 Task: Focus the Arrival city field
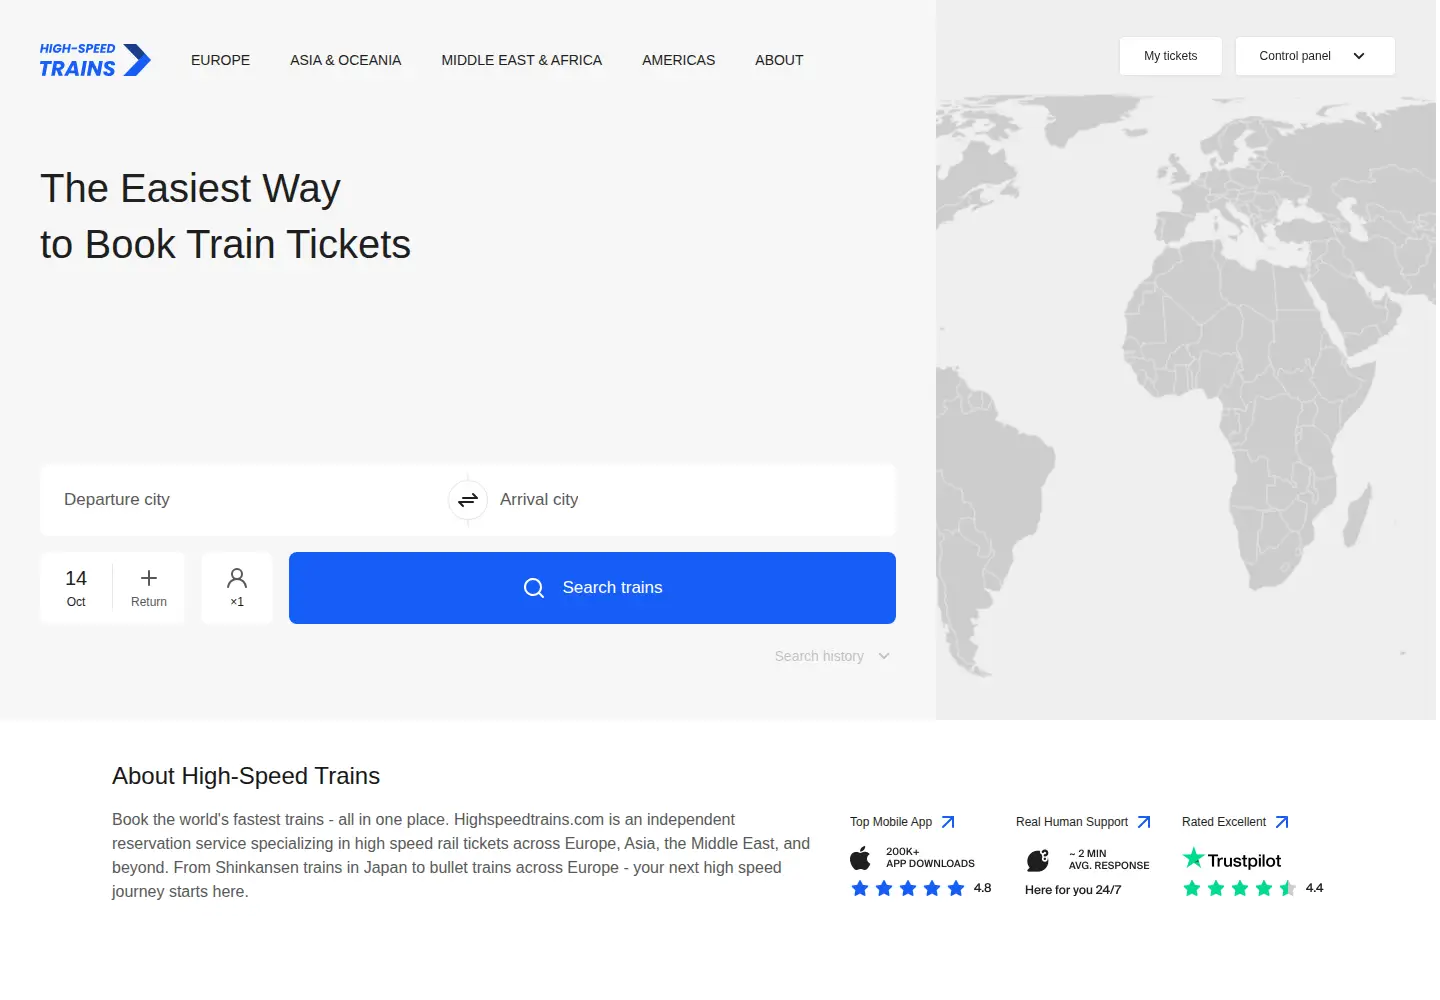(x=692, y=500)
